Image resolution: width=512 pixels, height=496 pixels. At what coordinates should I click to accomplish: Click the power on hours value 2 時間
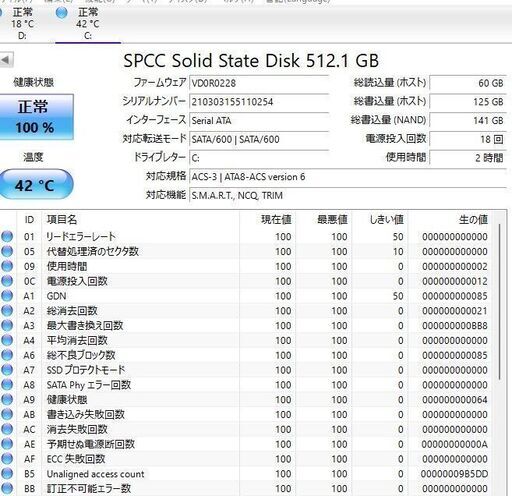coord(468,158)
